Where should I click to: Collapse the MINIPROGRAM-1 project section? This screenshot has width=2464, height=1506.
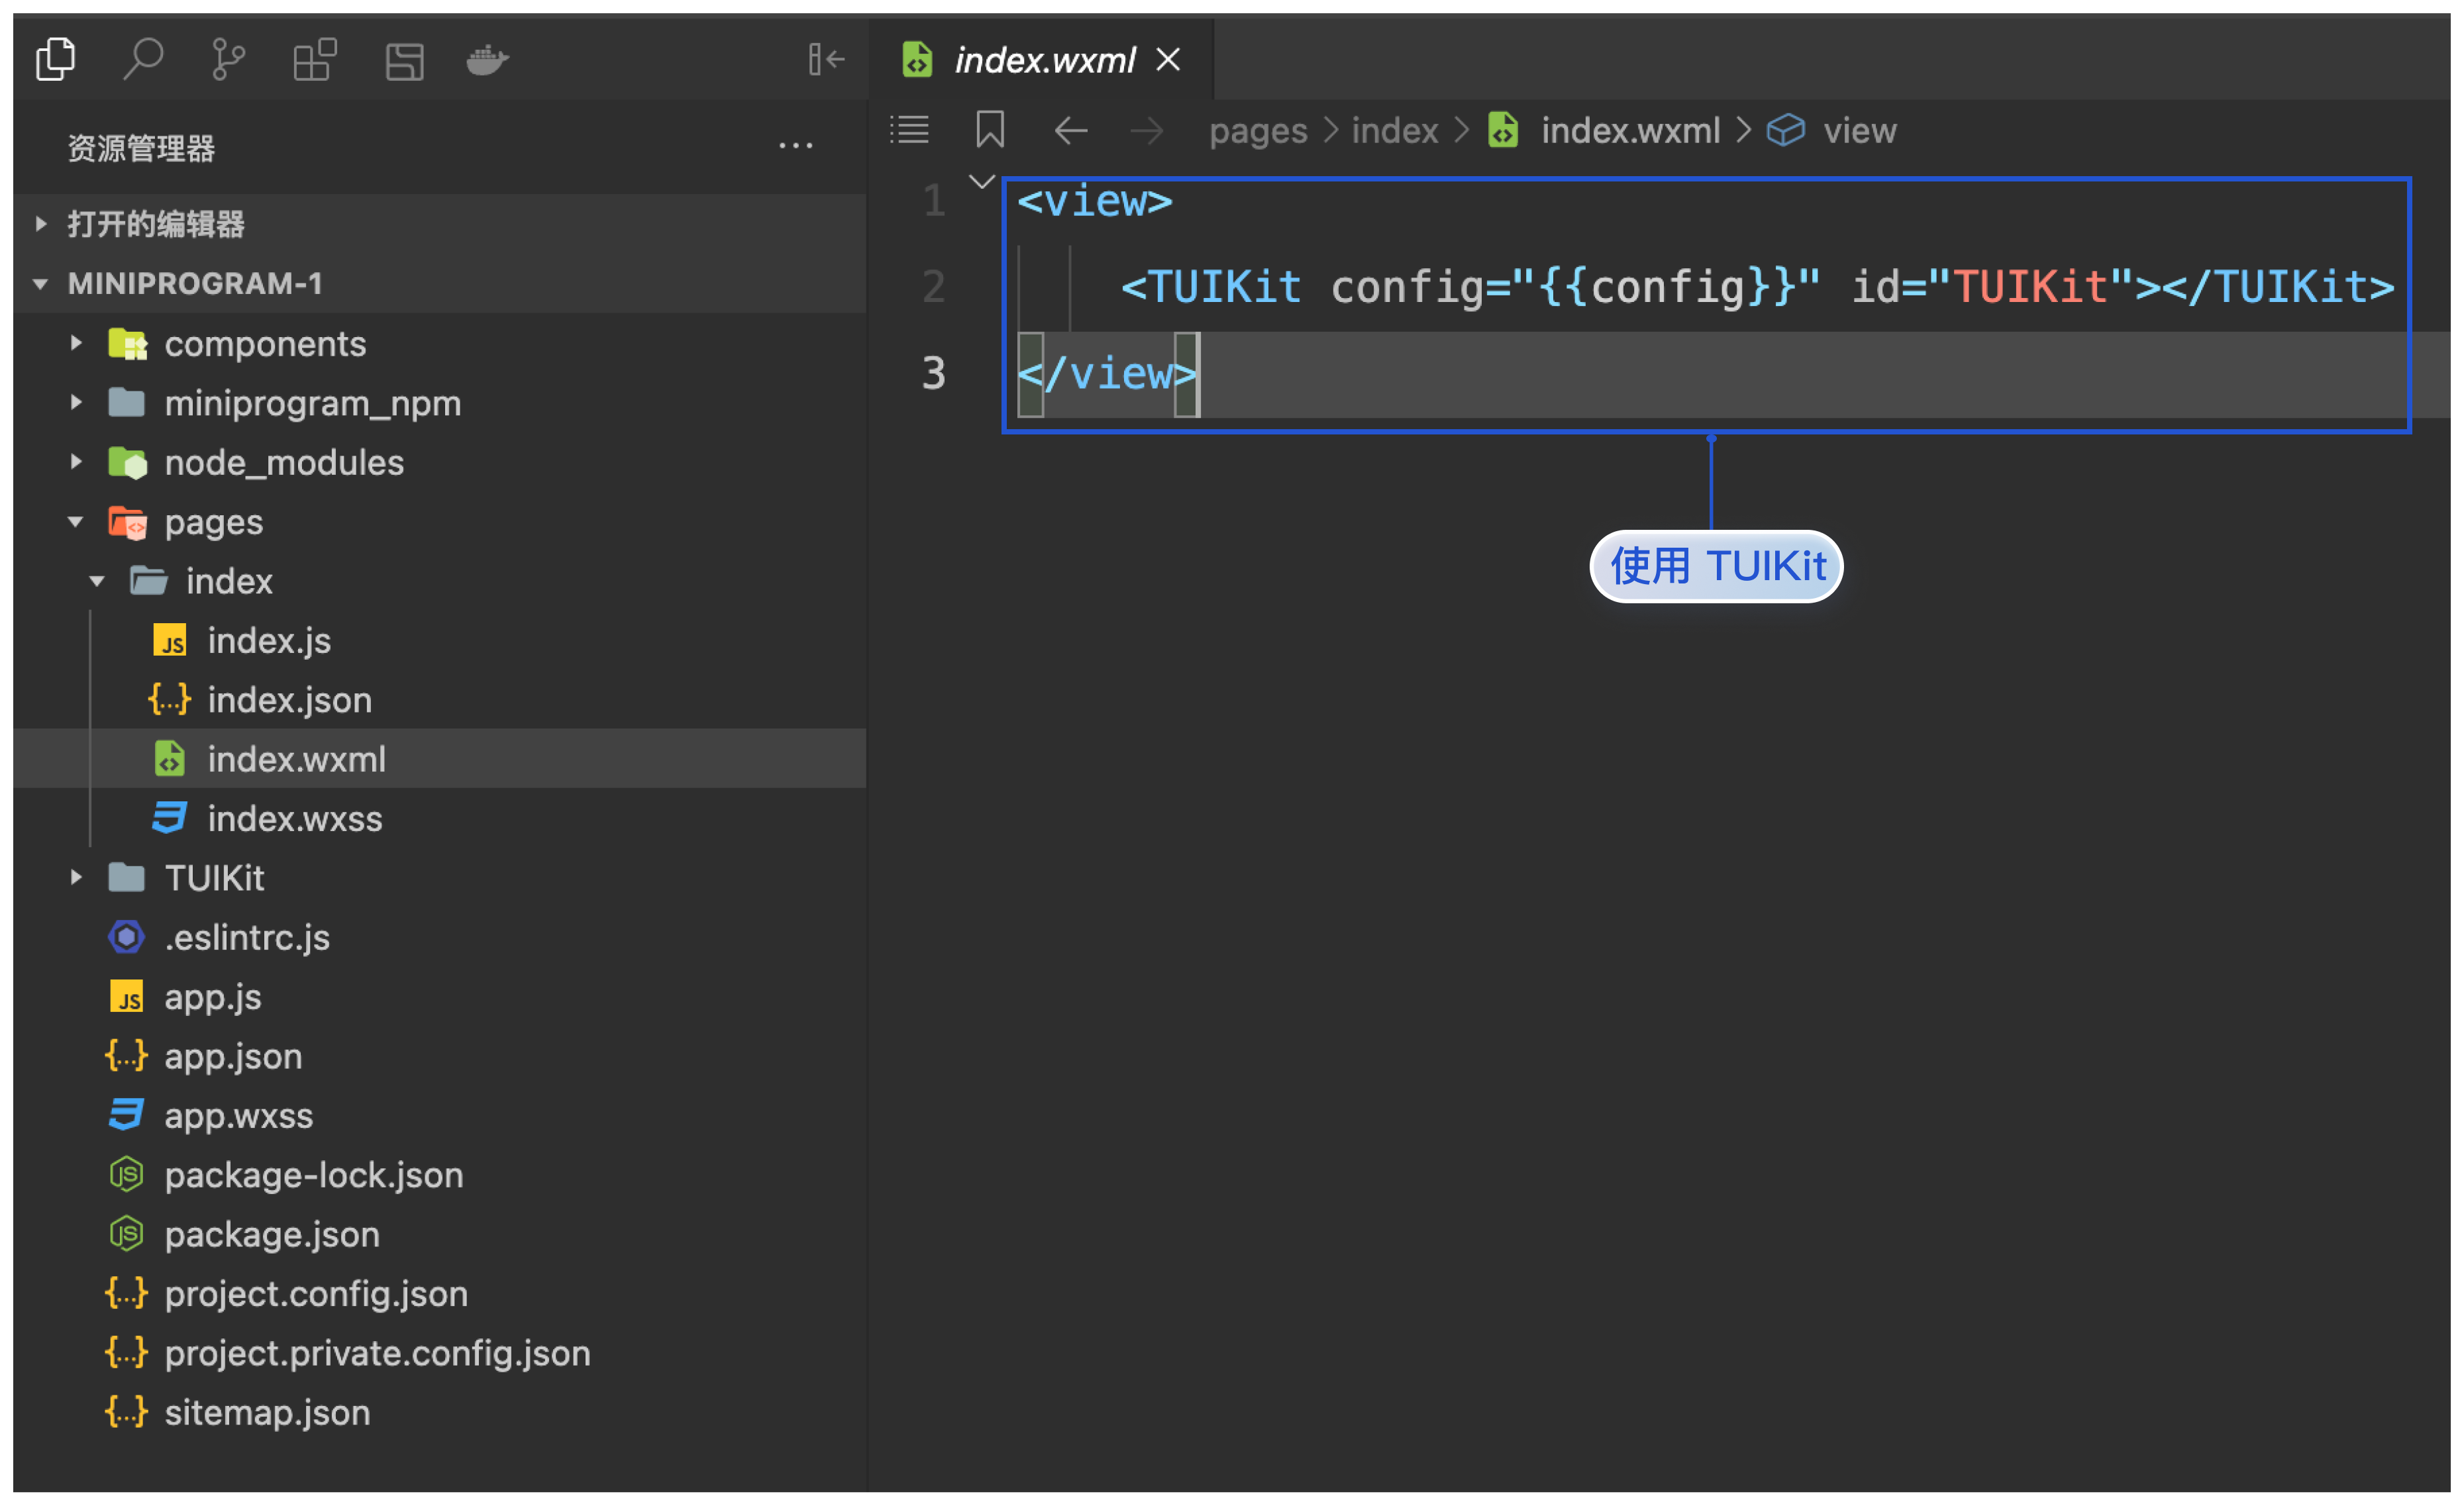(x=440, y=284)
